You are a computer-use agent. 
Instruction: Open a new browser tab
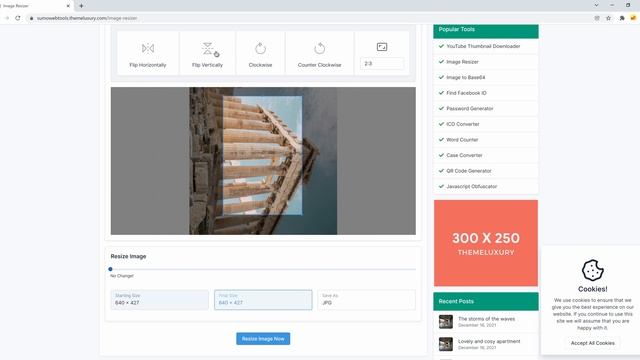click(81, 6)
